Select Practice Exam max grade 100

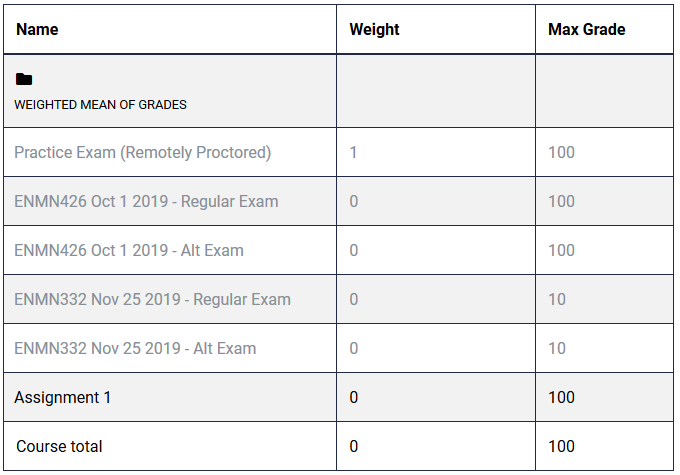[562, 152]
